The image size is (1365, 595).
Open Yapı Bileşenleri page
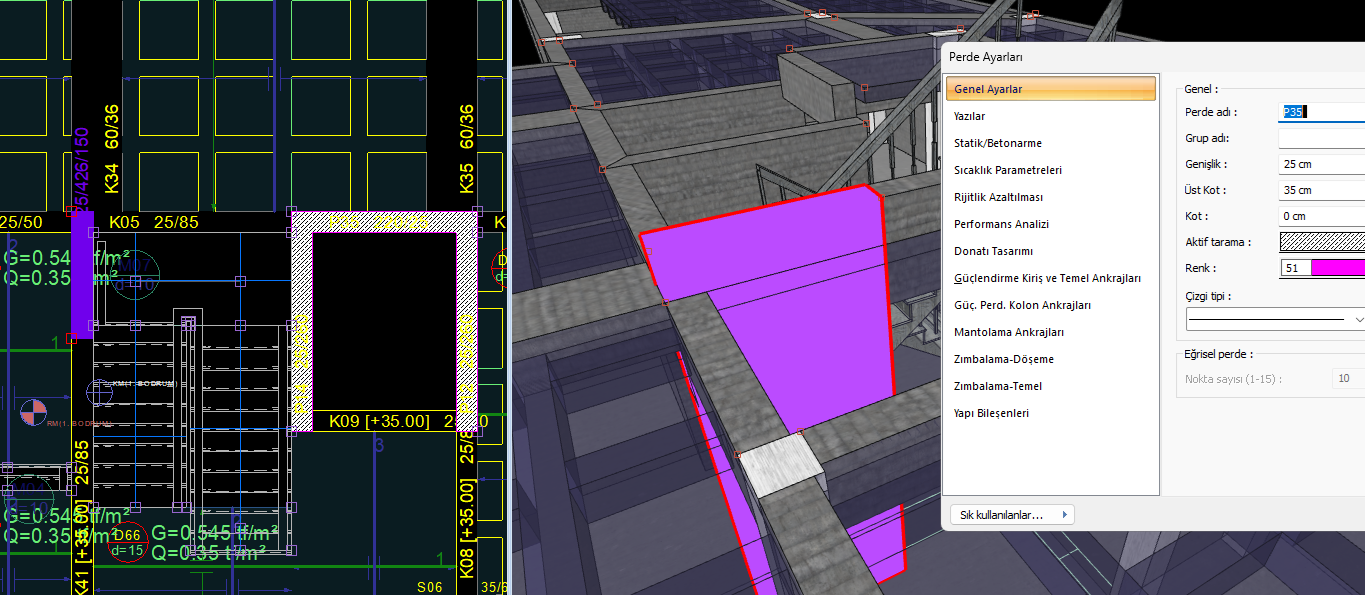coord(991,413)
